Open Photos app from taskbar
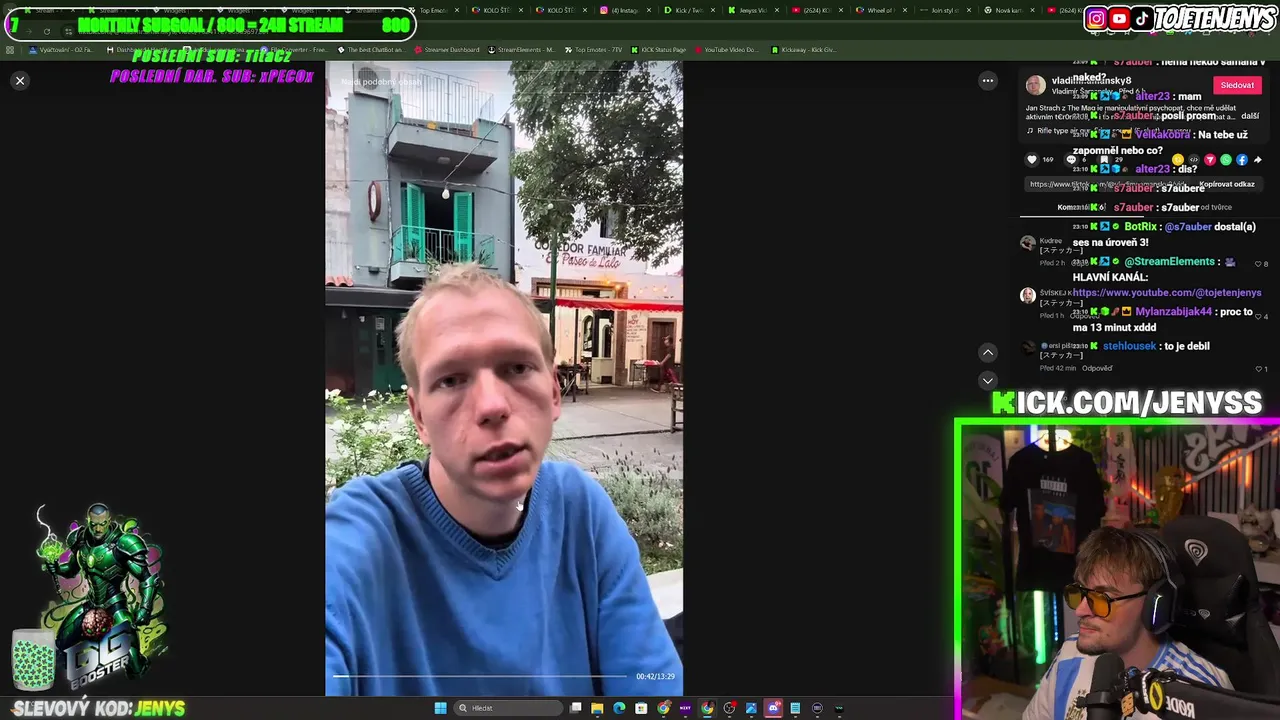The width and height of the screenshot is (1280, 720). coord(751,708)
